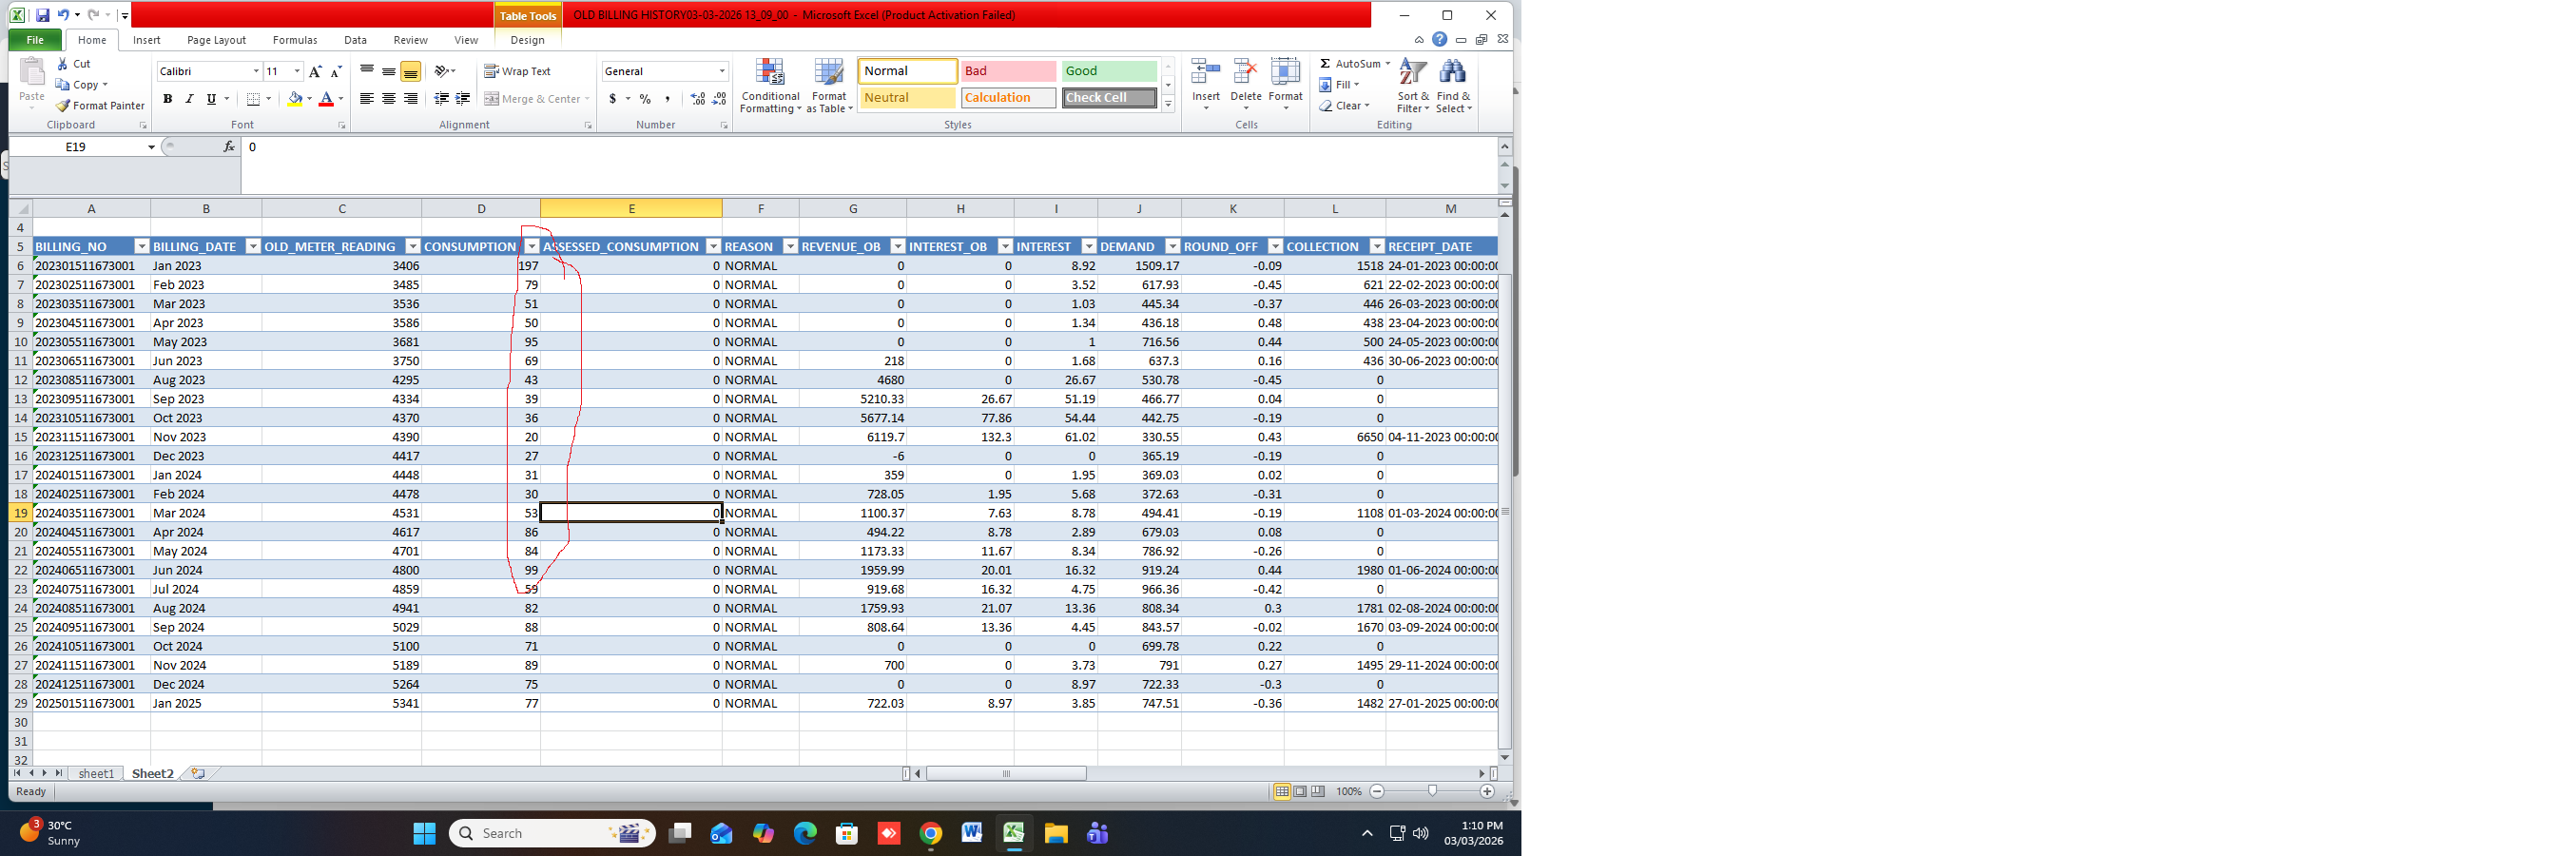This screenshot has width=2576, height=856.
Task: Expand the font size dropdown
Action: 297,71
